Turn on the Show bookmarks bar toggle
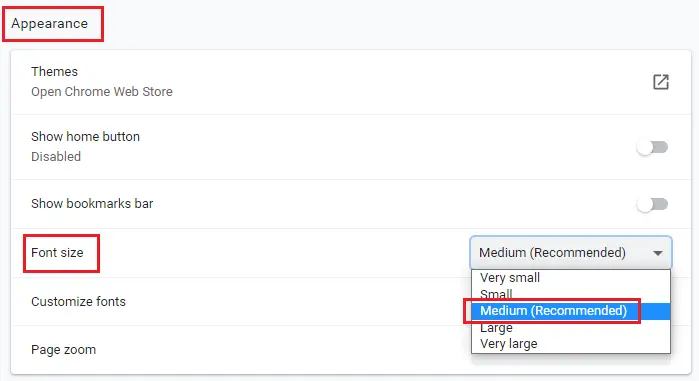The image size is (699, 381). click(x=652, y=204)
